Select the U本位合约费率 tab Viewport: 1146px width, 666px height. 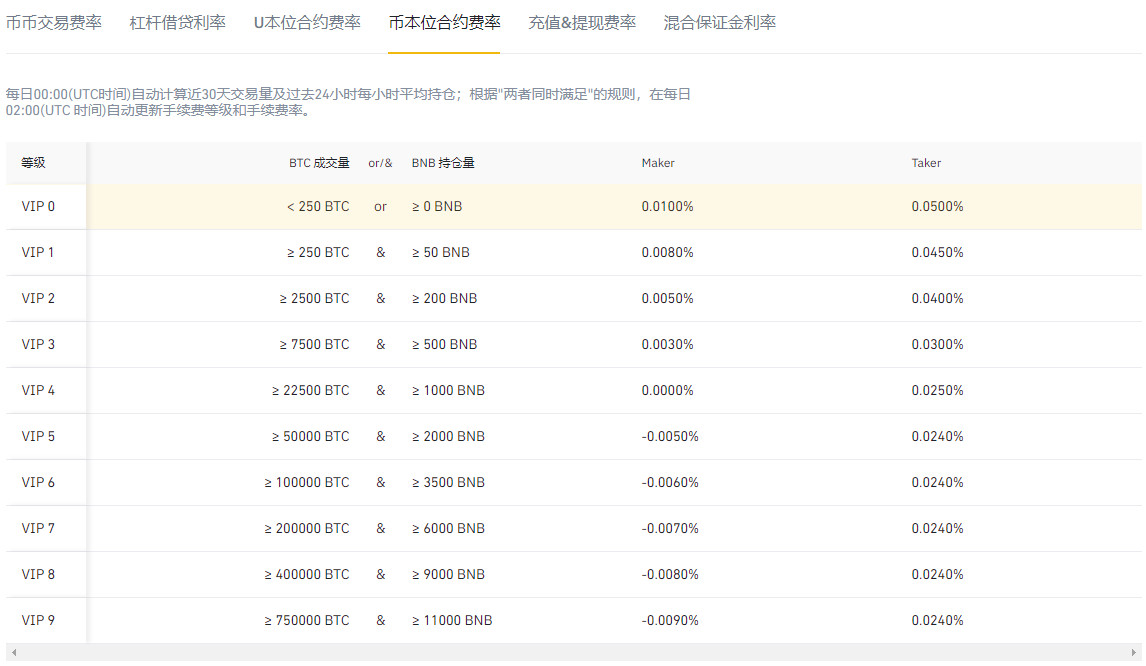[x=307, y=22]
